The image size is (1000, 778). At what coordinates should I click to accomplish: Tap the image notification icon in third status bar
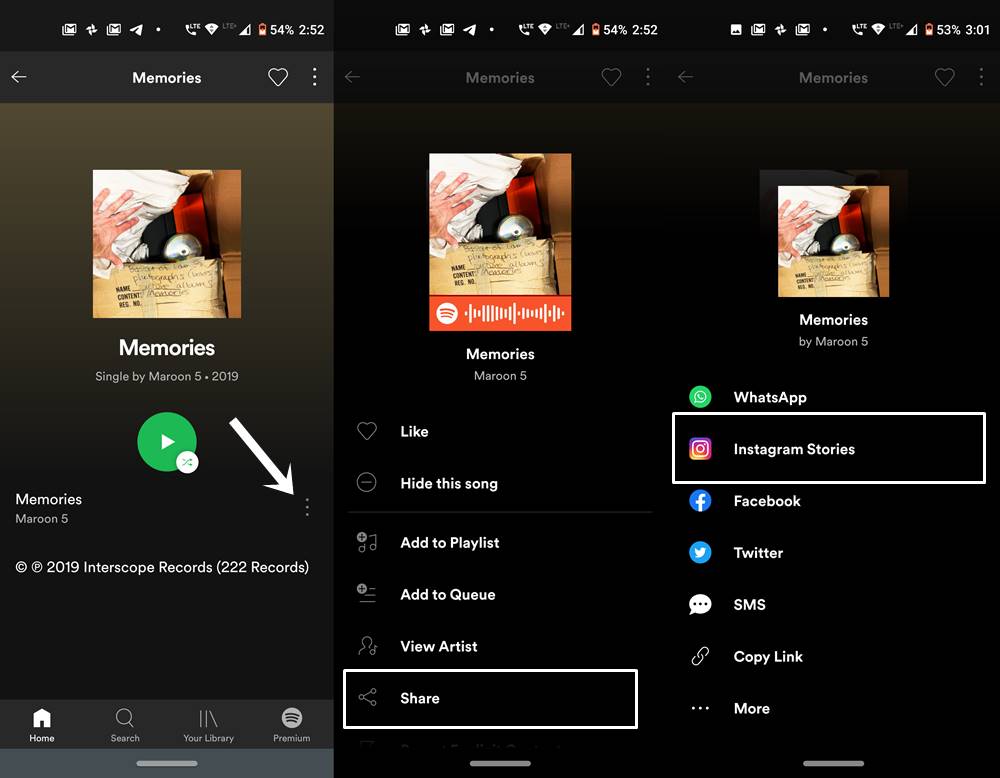pos(736,29)
